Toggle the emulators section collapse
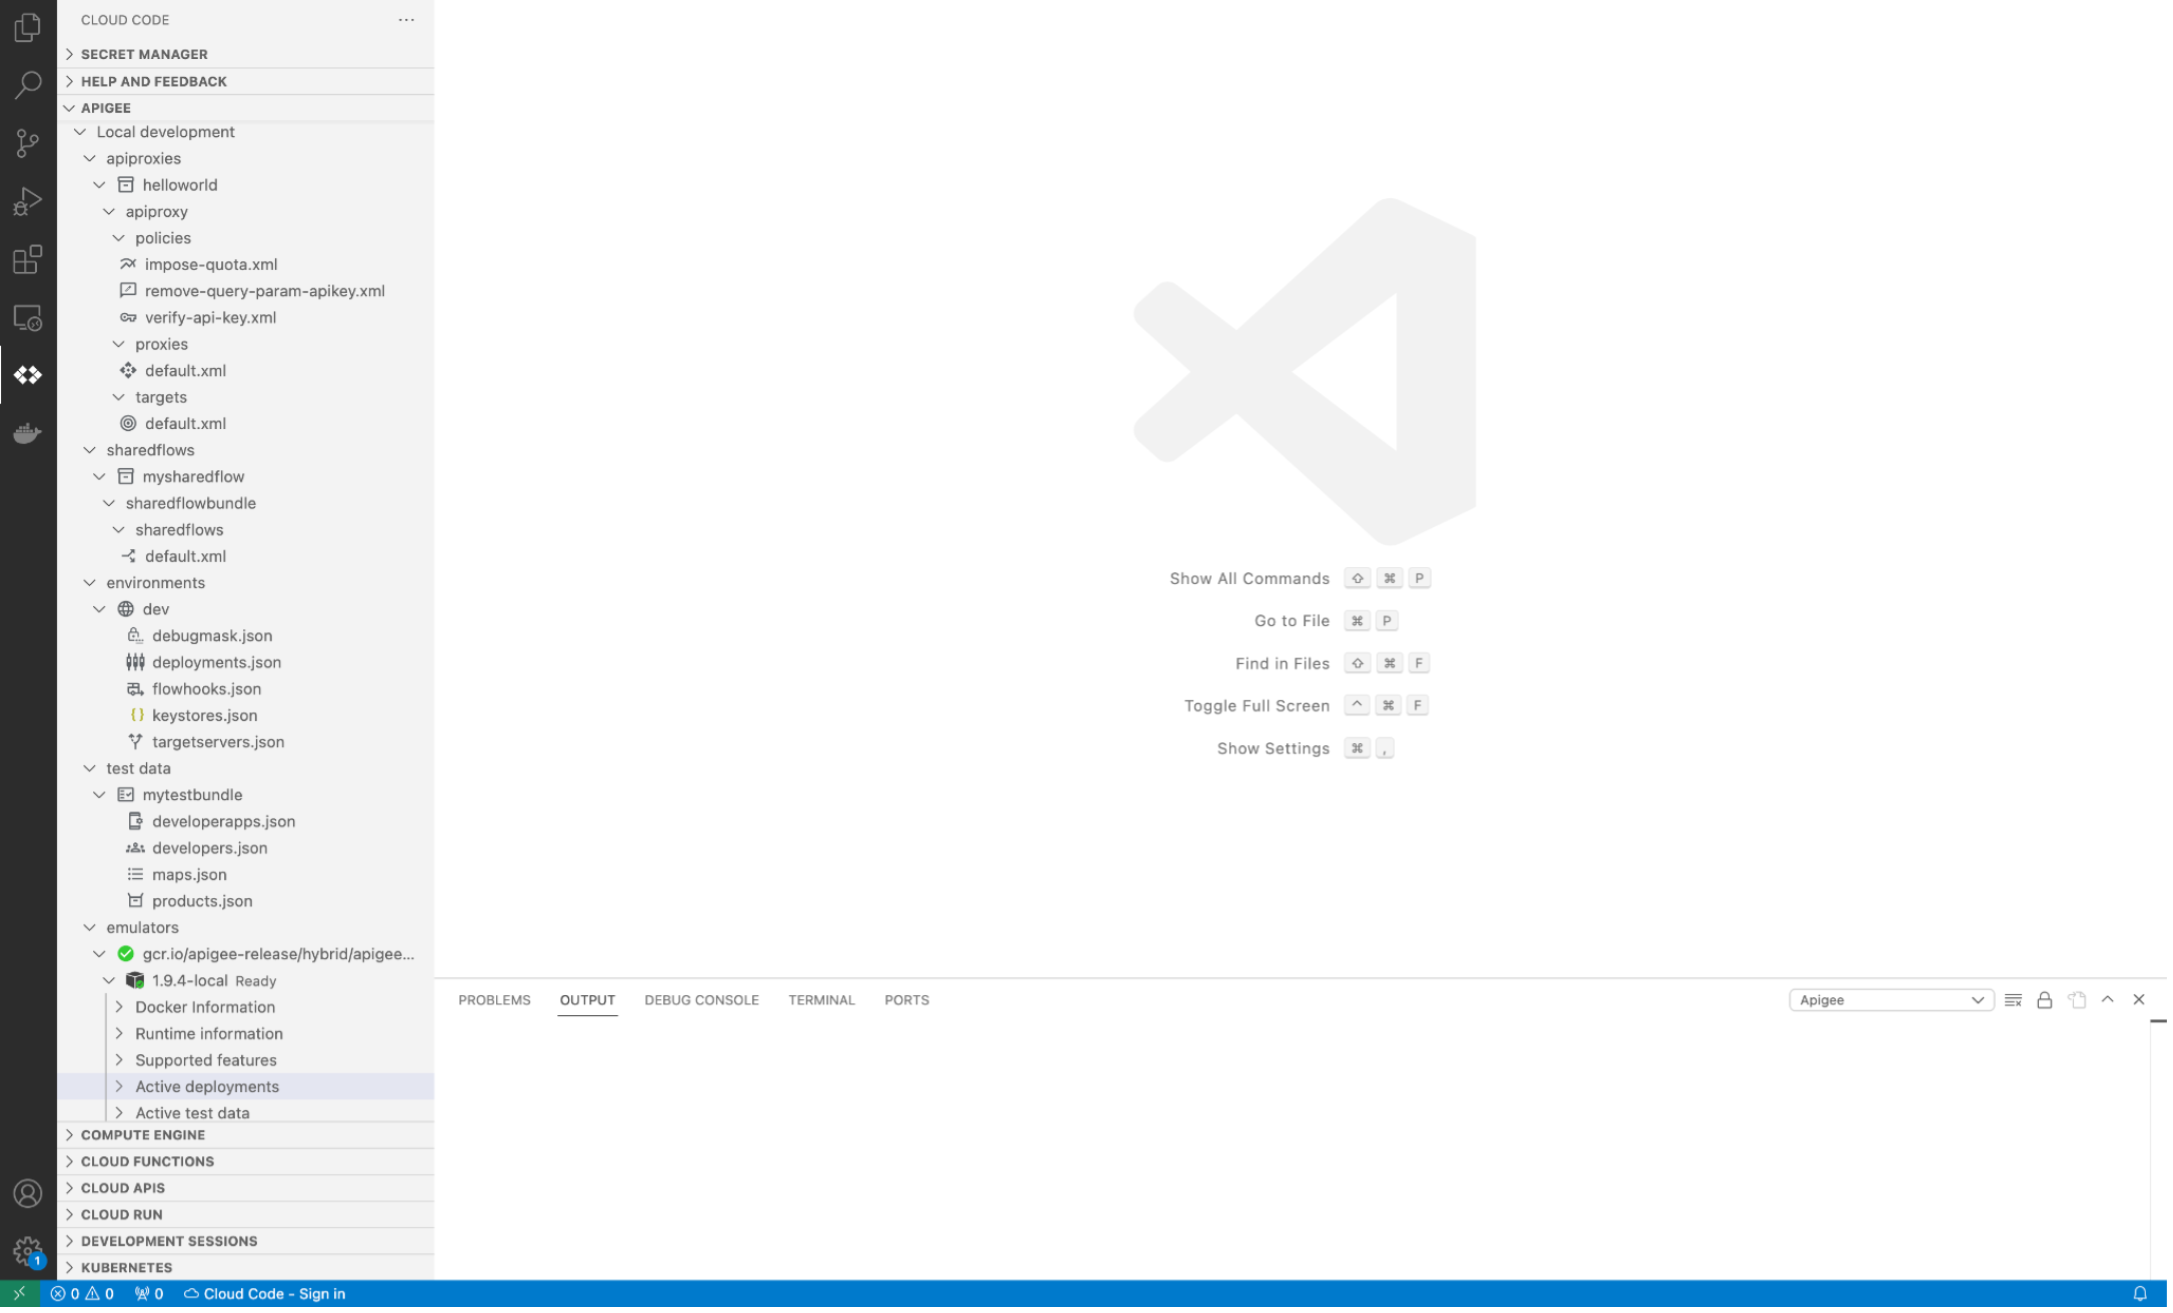Viewport: 2173px width, 1313px height. pyautogui.click(x=88, y=927)
